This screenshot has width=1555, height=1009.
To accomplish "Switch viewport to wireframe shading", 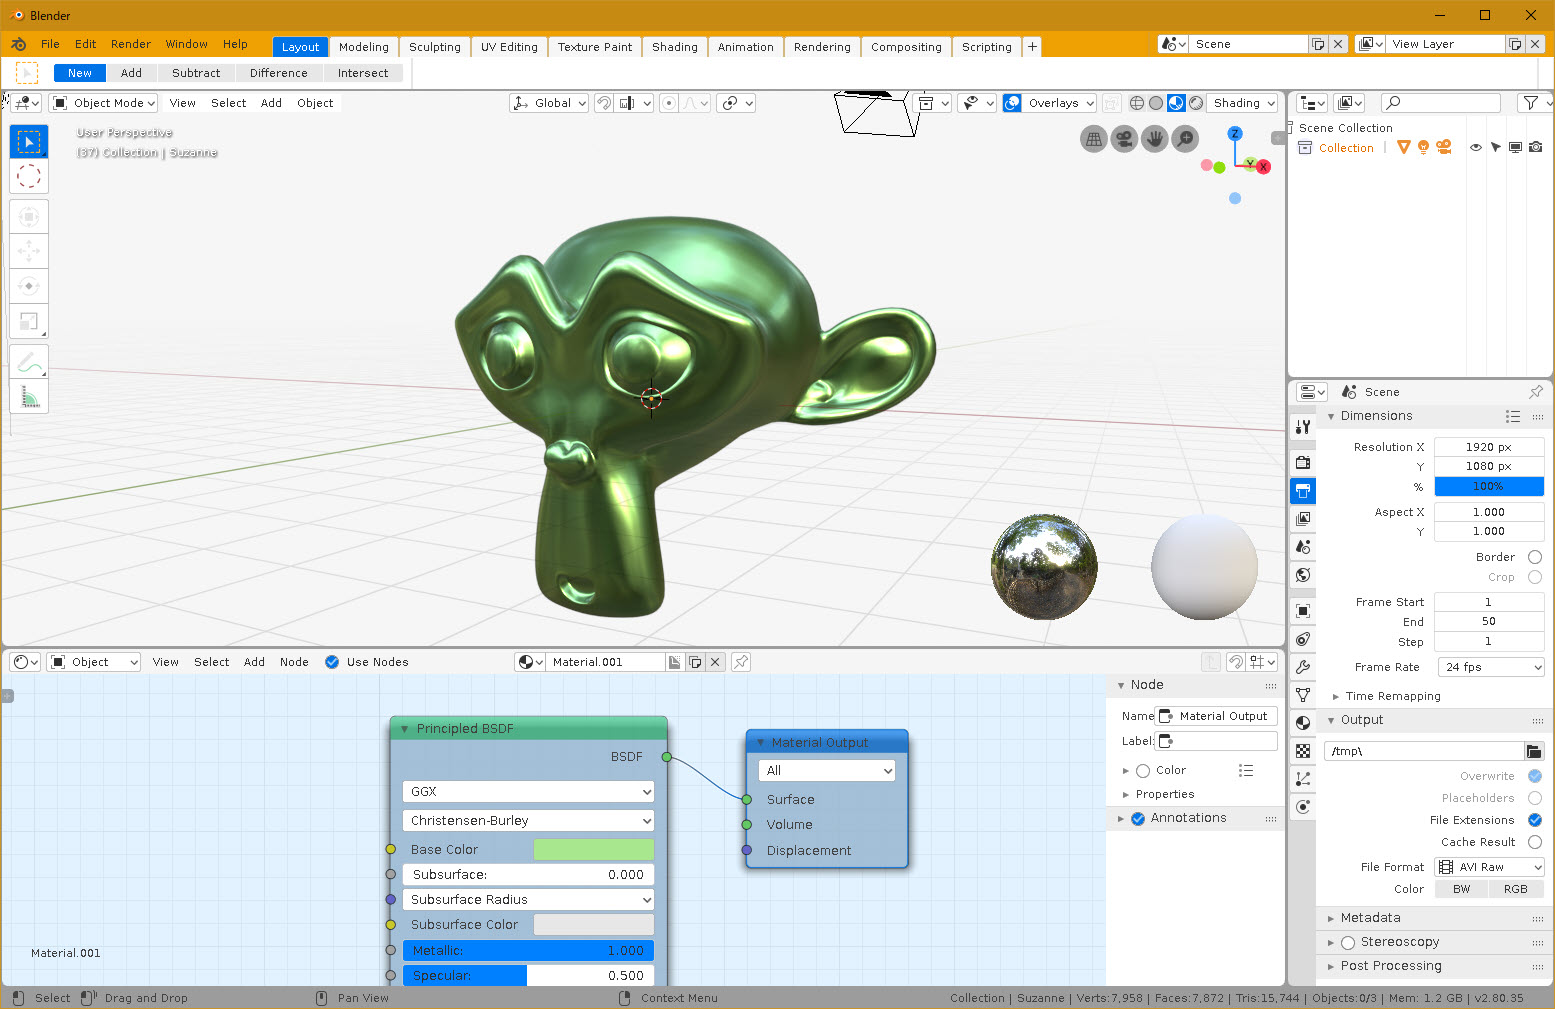I will click(1137, 103).
